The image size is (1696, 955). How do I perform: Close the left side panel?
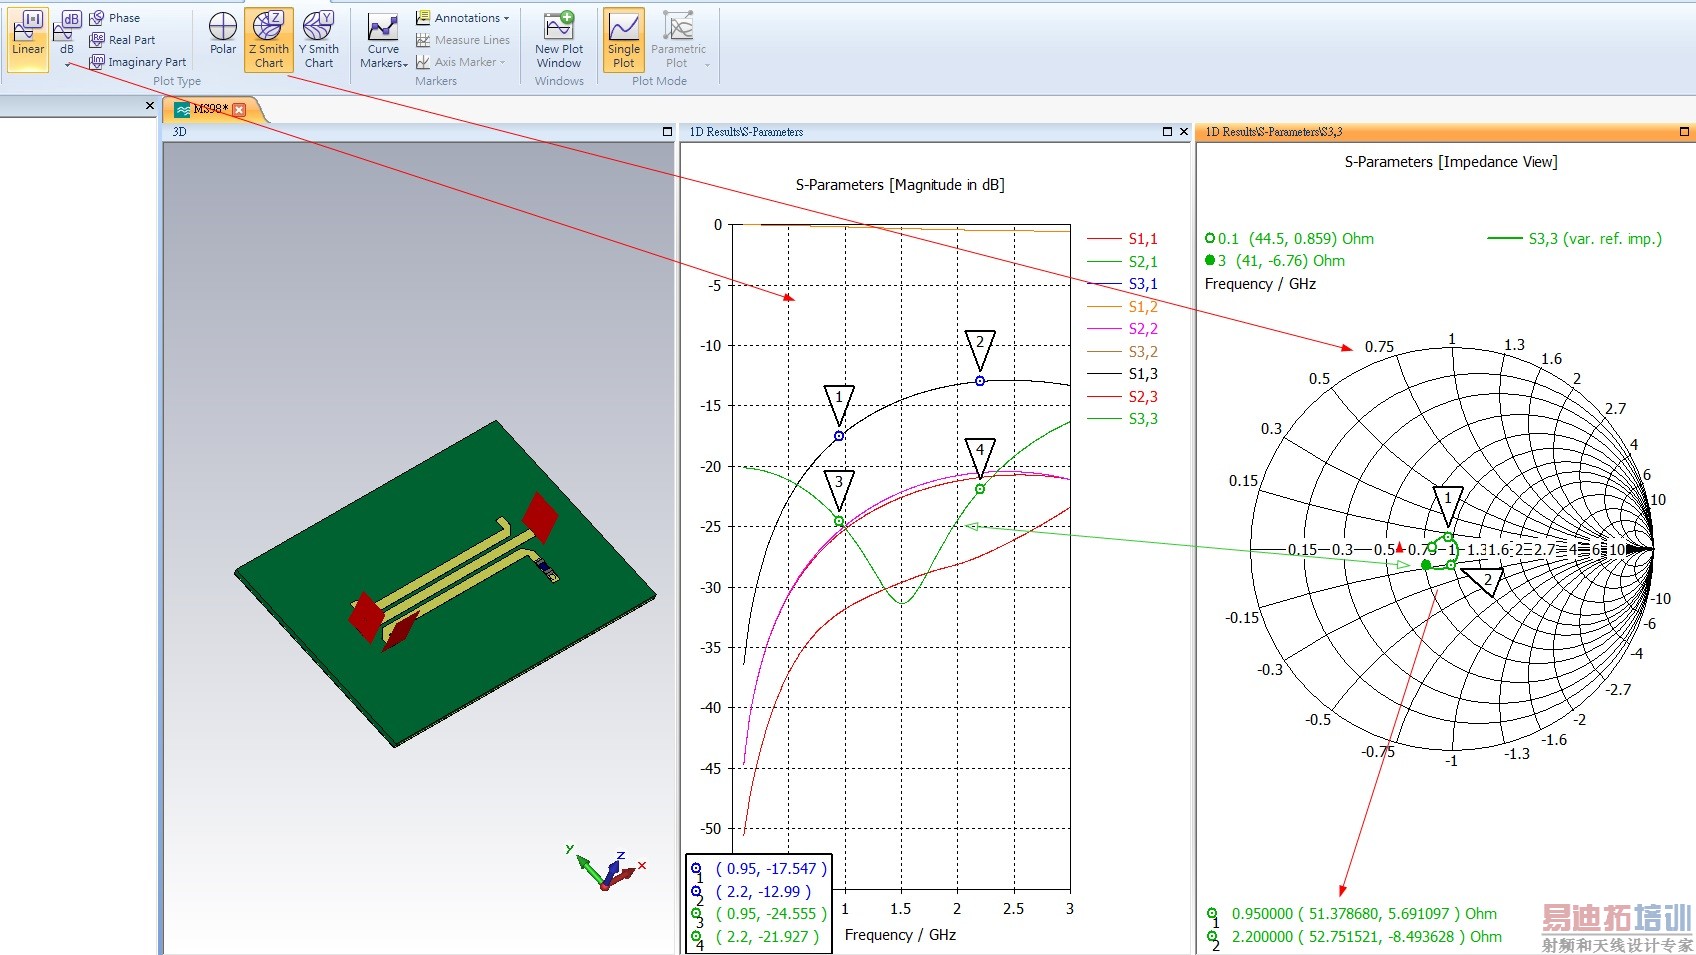coord(150,105)
